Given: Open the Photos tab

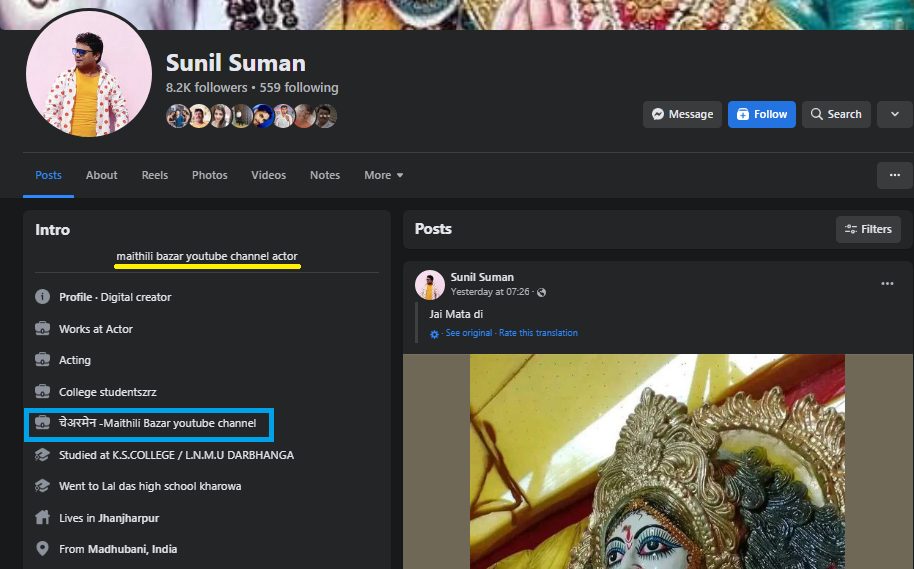Looking at the screenshot, I should pos(209,175).
